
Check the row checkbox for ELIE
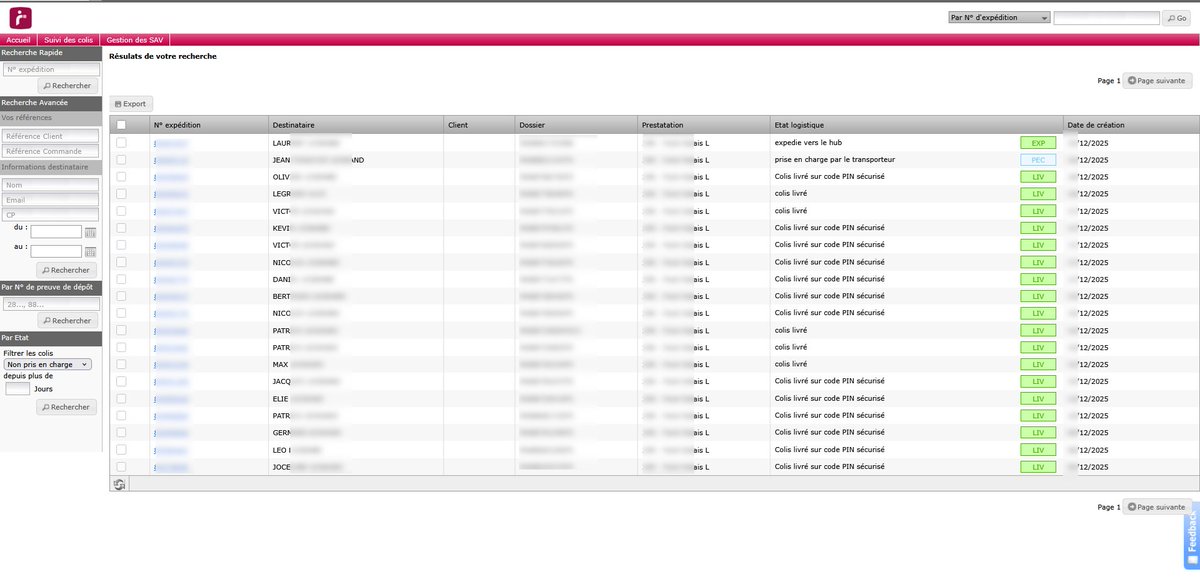point(121,398)
